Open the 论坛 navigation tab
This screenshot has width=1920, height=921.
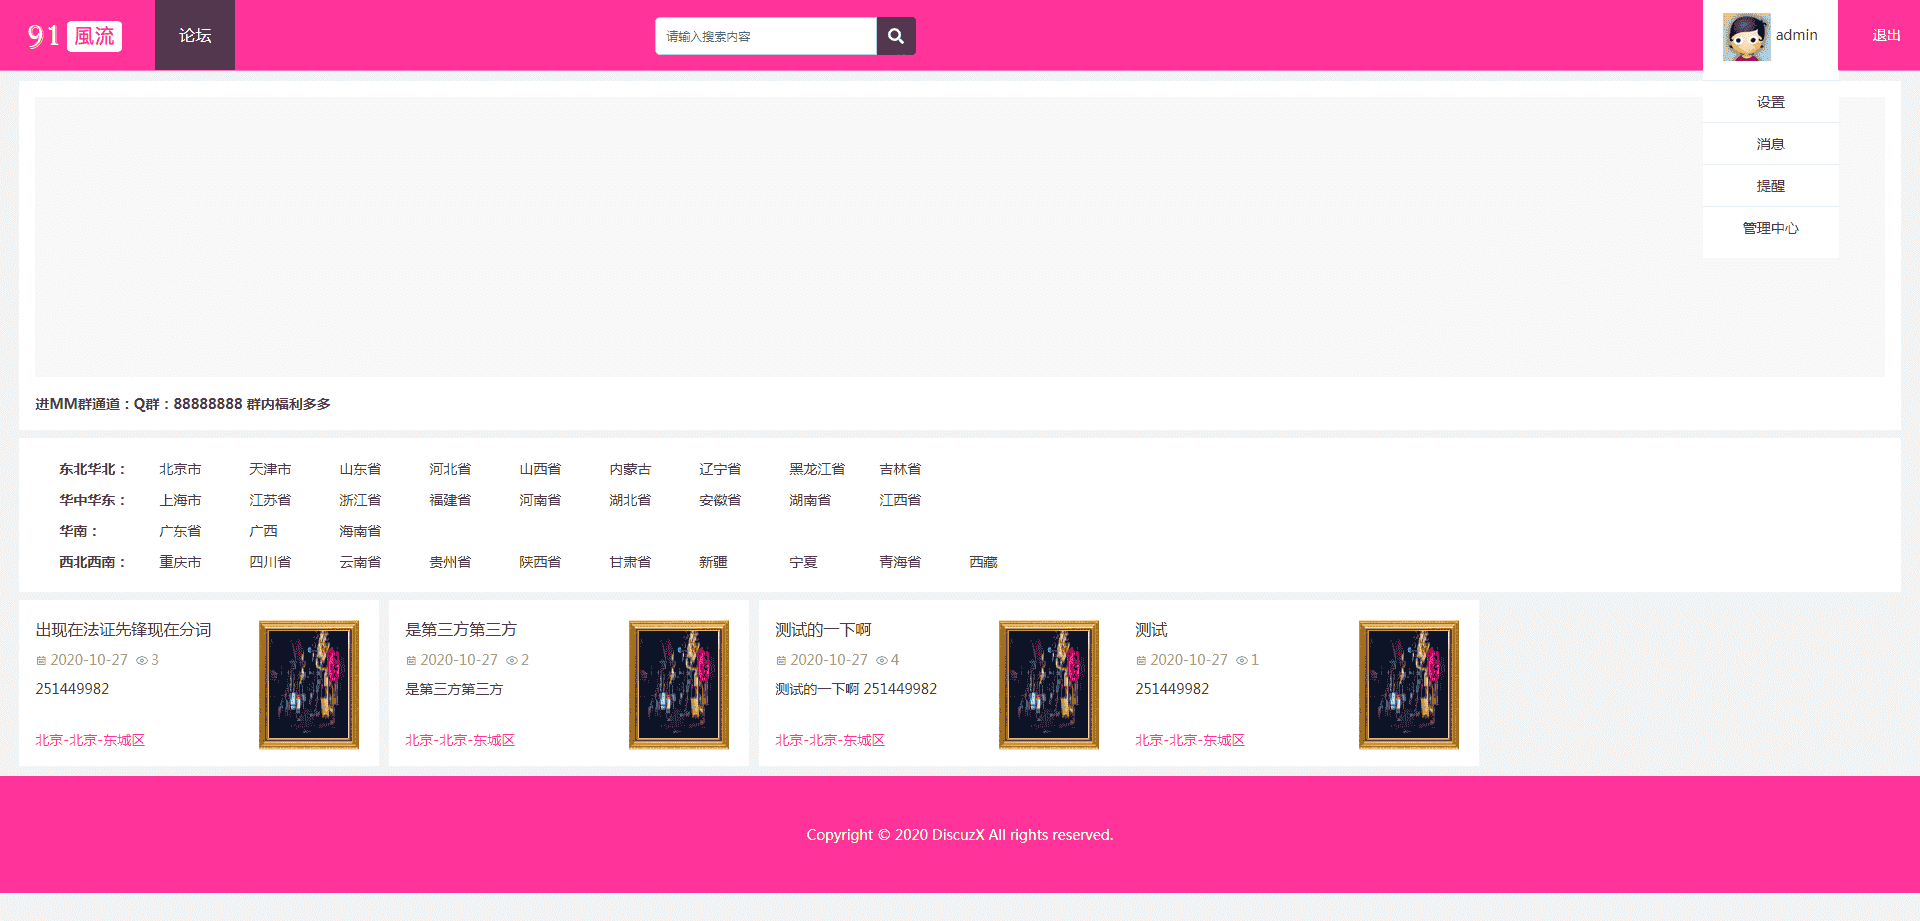click(195, 36)
